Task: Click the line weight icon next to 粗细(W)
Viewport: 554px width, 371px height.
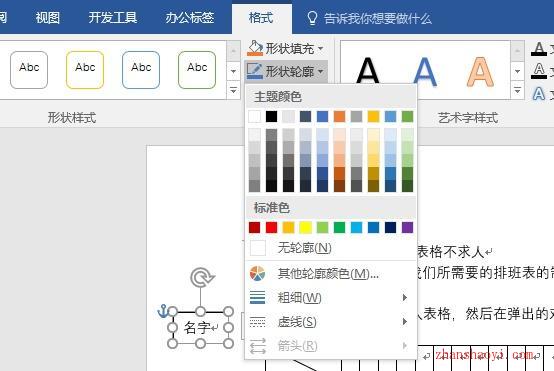Action: [x=257, y=298]
